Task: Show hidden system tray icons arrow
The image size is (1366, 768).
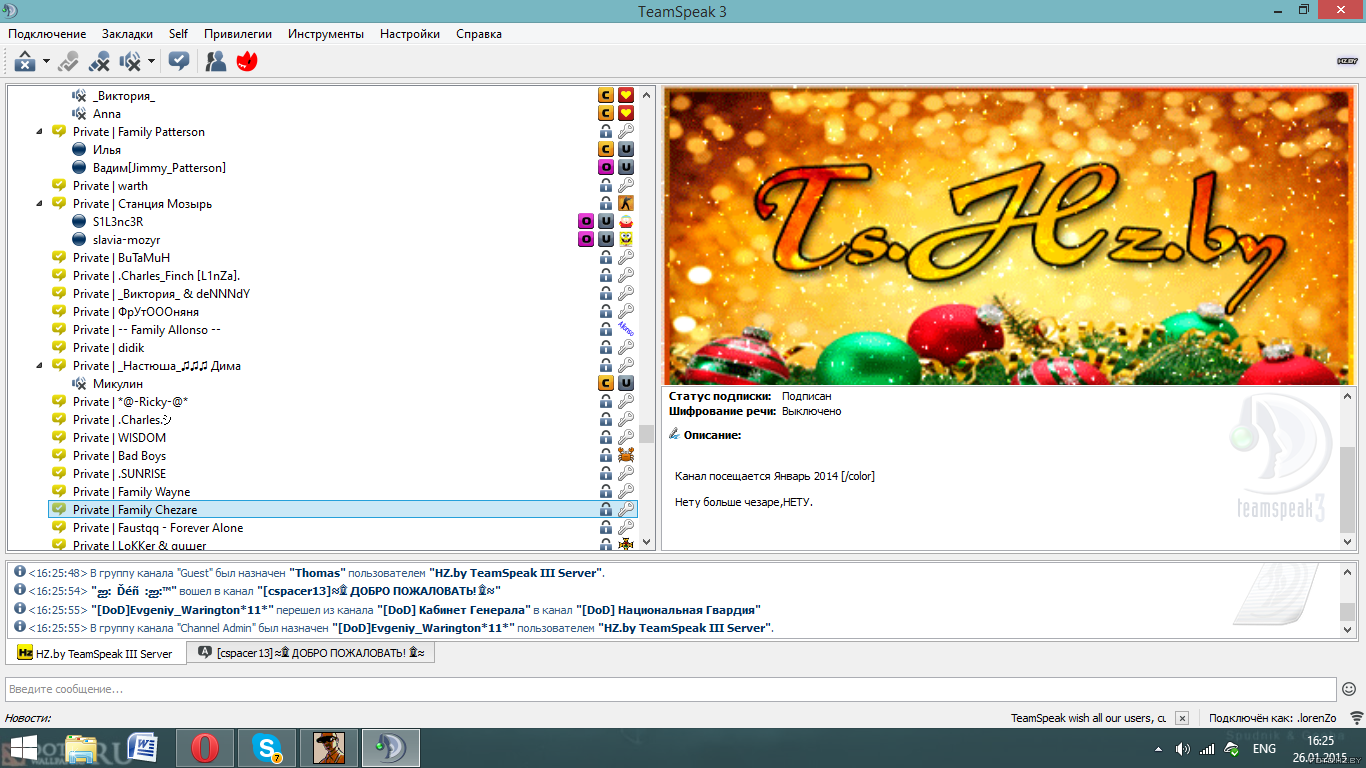Action: click(x=1158, y=749)
